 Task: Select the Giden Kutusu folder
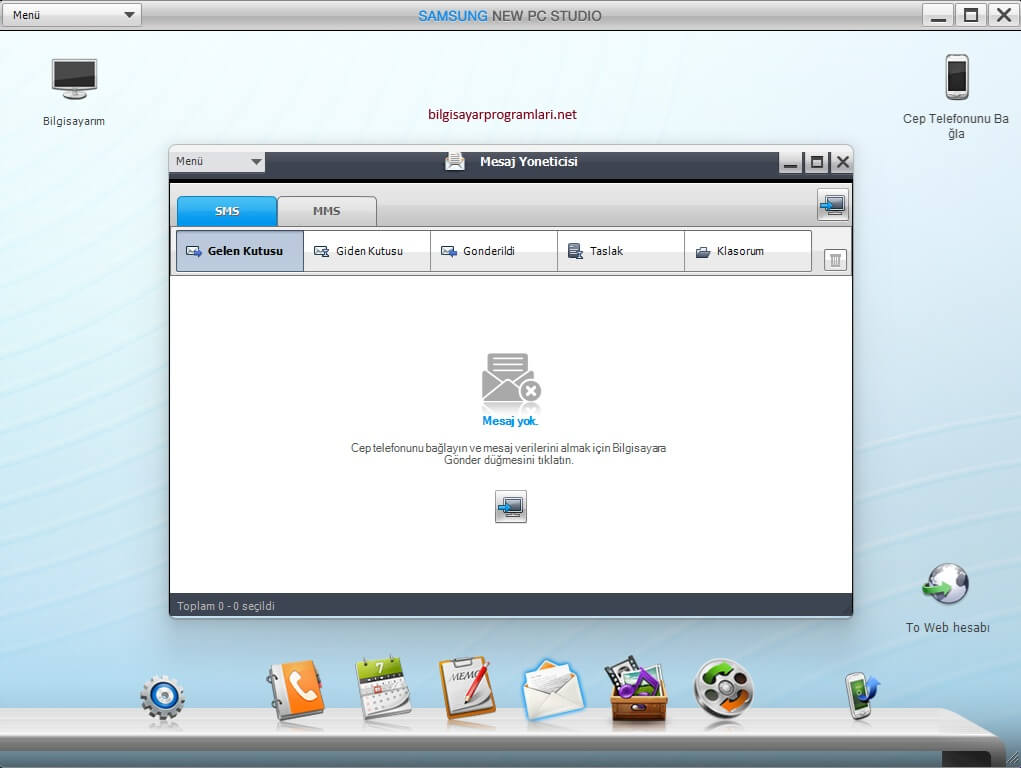pos(367,251)
